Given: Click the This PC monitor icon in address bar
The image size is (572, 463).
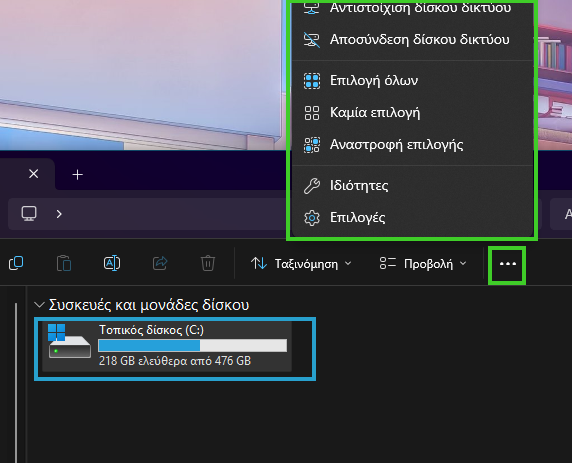Looking at the screenshot, I should (x=29, y=213).
